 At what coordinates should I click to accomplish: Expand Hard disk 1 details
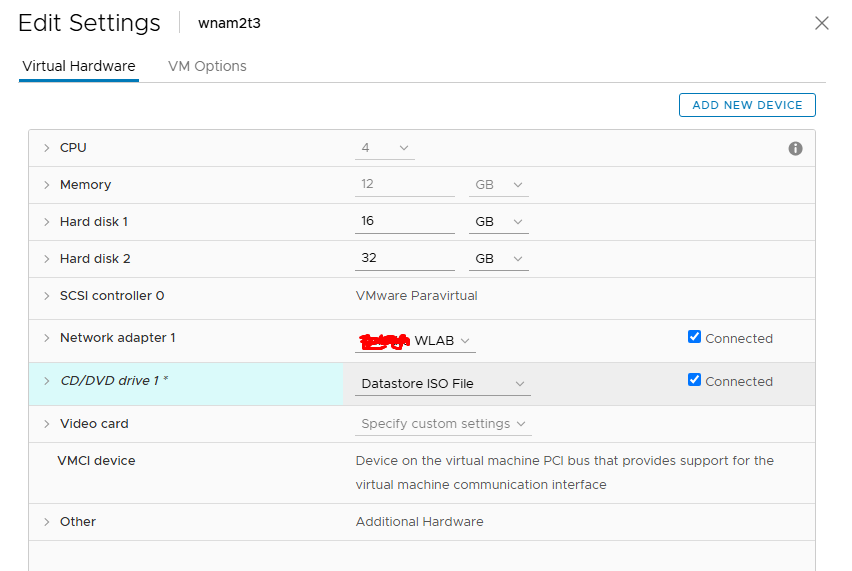pos(46,222)
